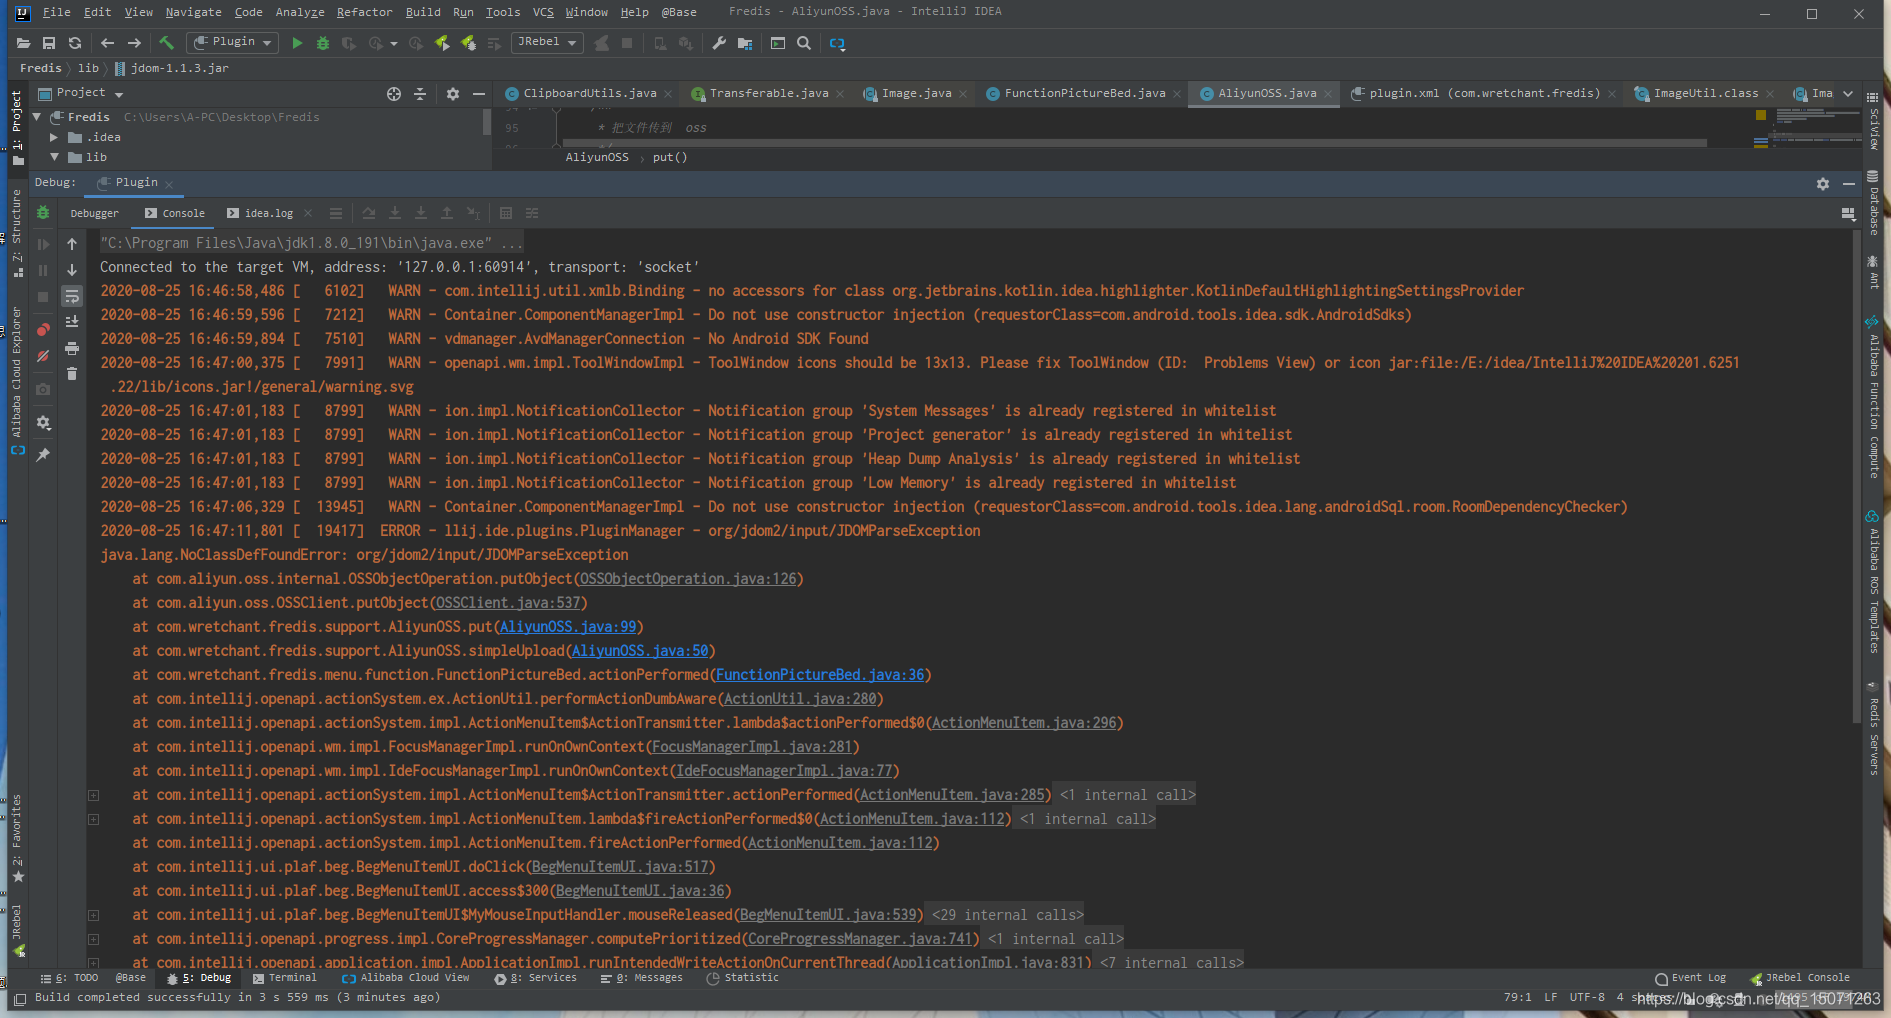Open the Database side tool window
The height and width of the screenshot is (1018, 1891).
point(1873,203)
